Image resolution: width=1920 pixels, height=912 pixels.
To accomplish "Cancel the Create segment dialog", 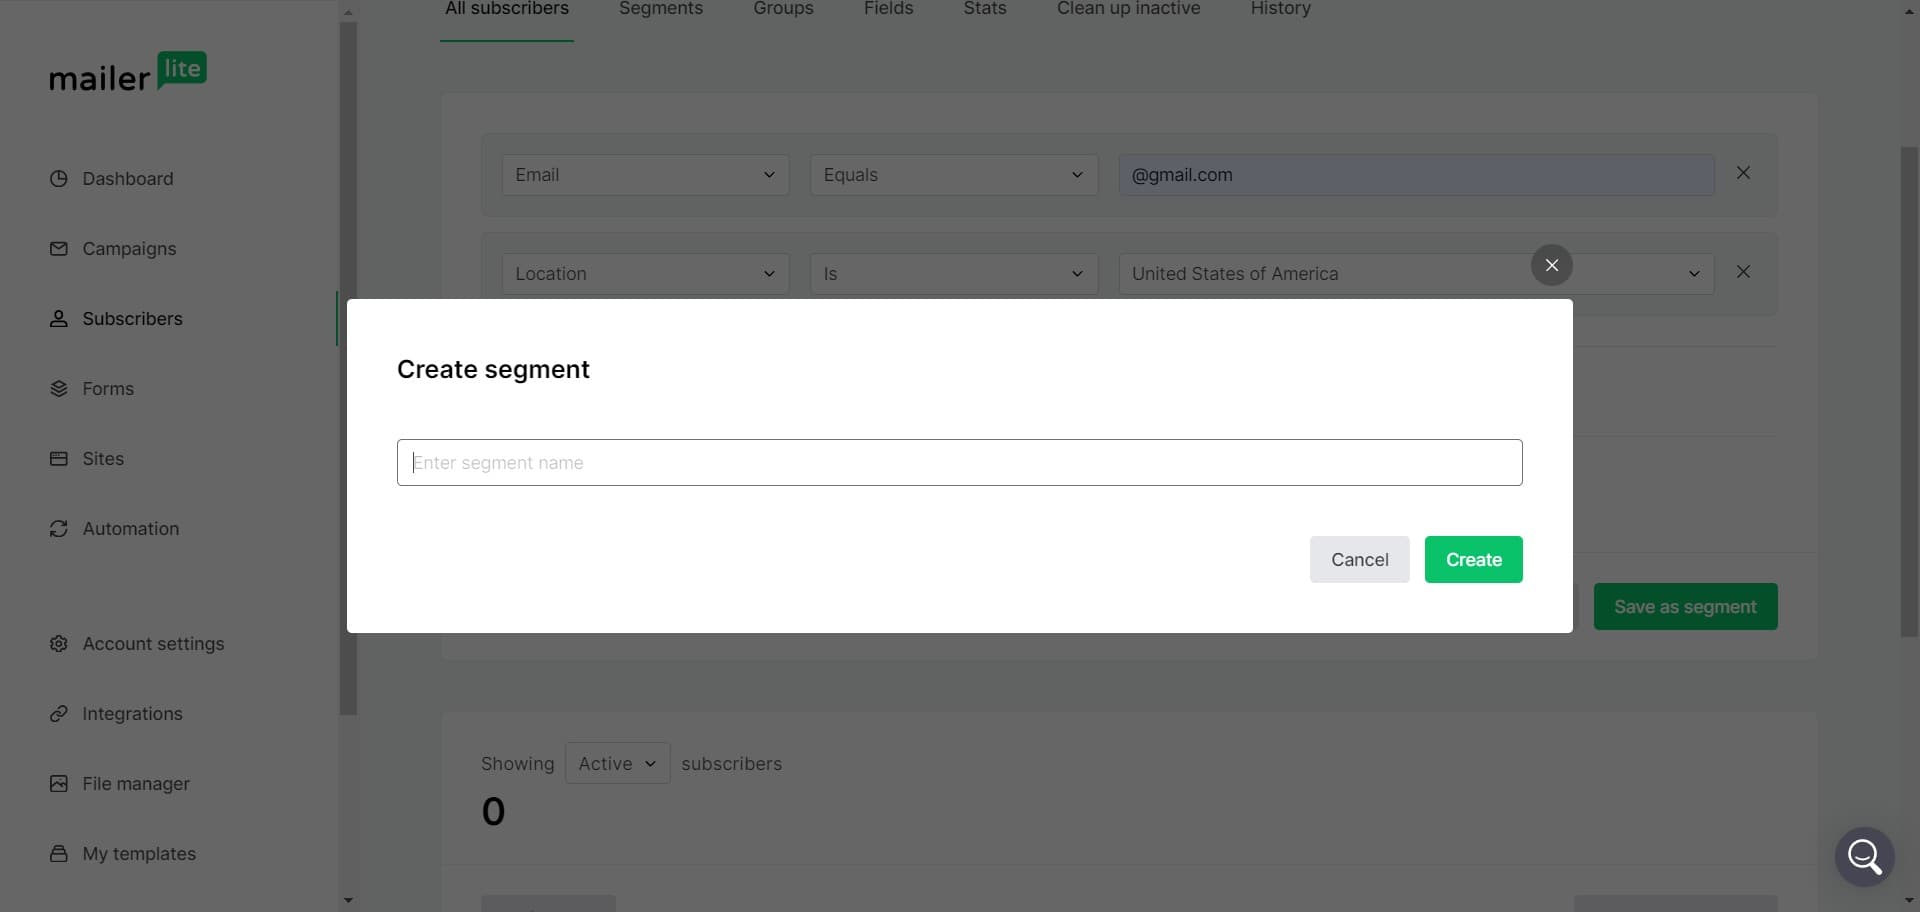I will pos(1359,559).
